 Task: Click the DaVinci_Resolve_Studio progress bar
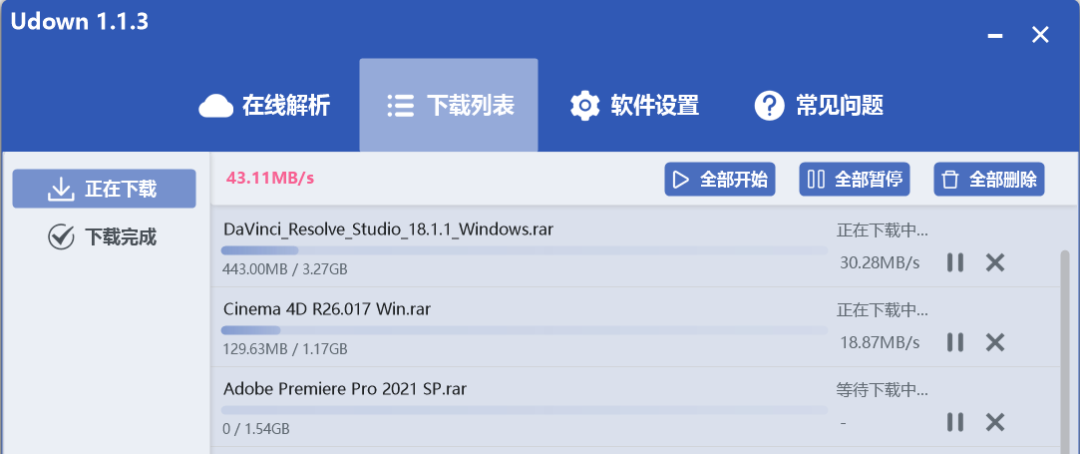524,250
